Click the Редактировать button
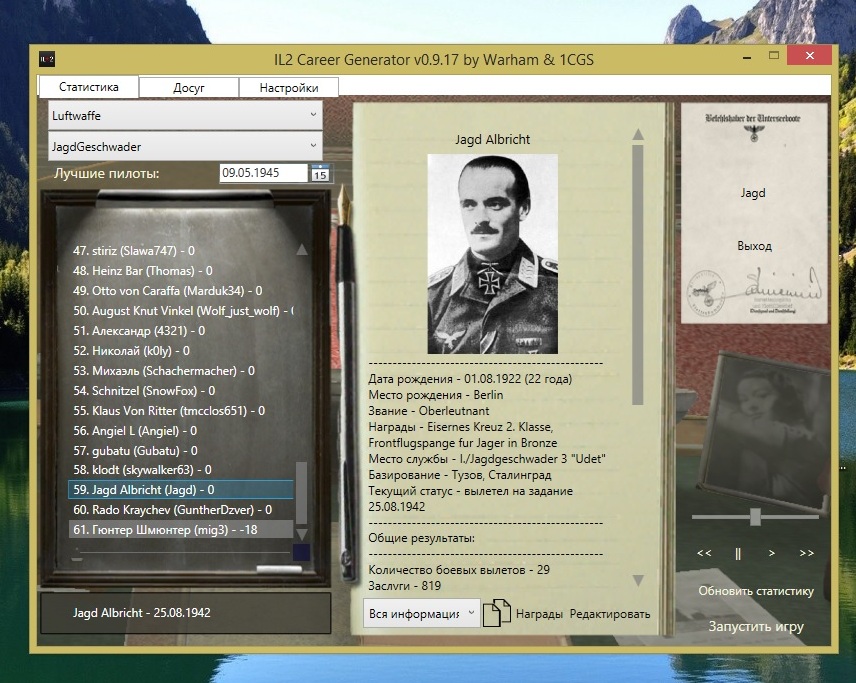 [x=610, y=614]
